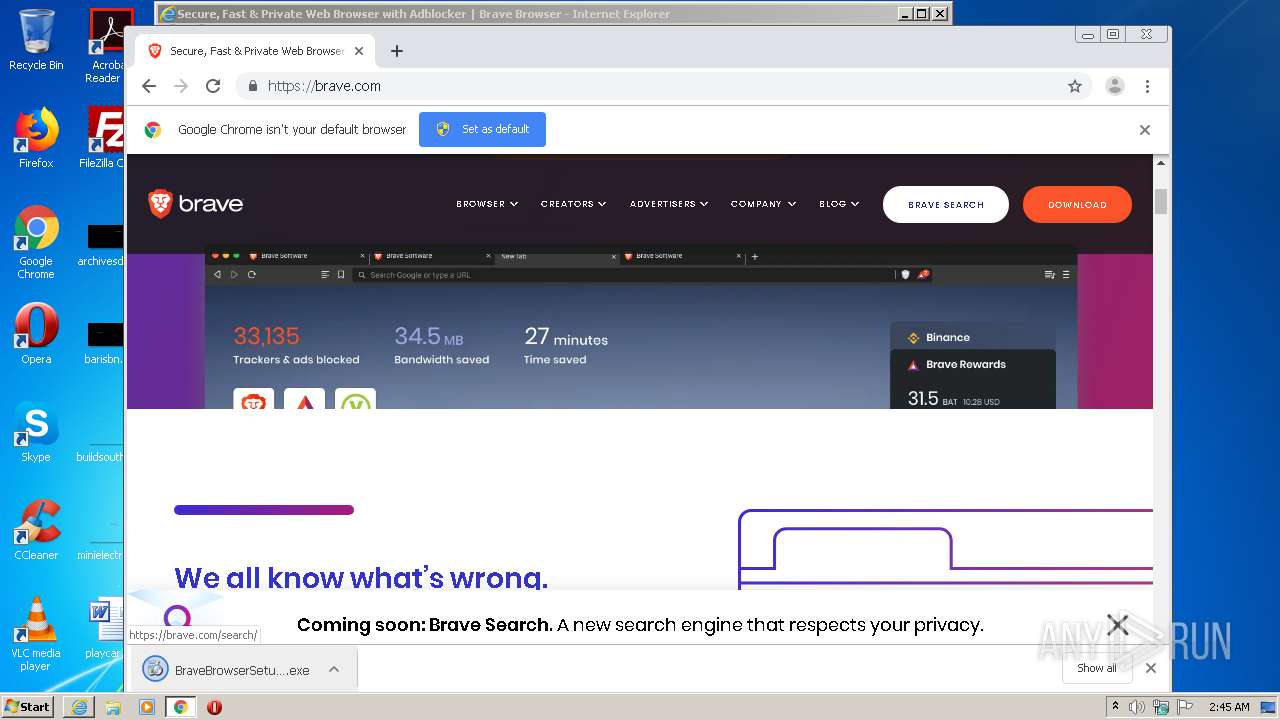Open Firefox desktop shortcut
1280x720 pixels.
pyautogui.click(x=36, y=138)
